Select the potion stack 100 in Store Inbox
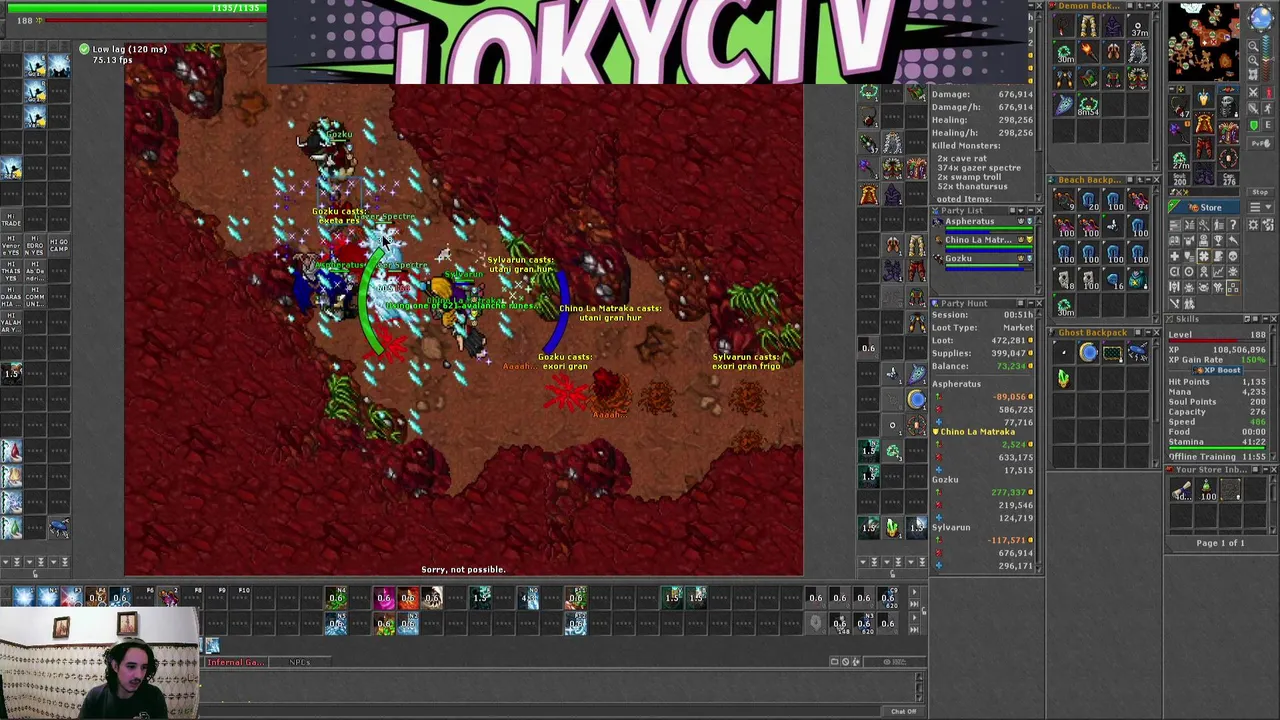 tap(1207, 490)
